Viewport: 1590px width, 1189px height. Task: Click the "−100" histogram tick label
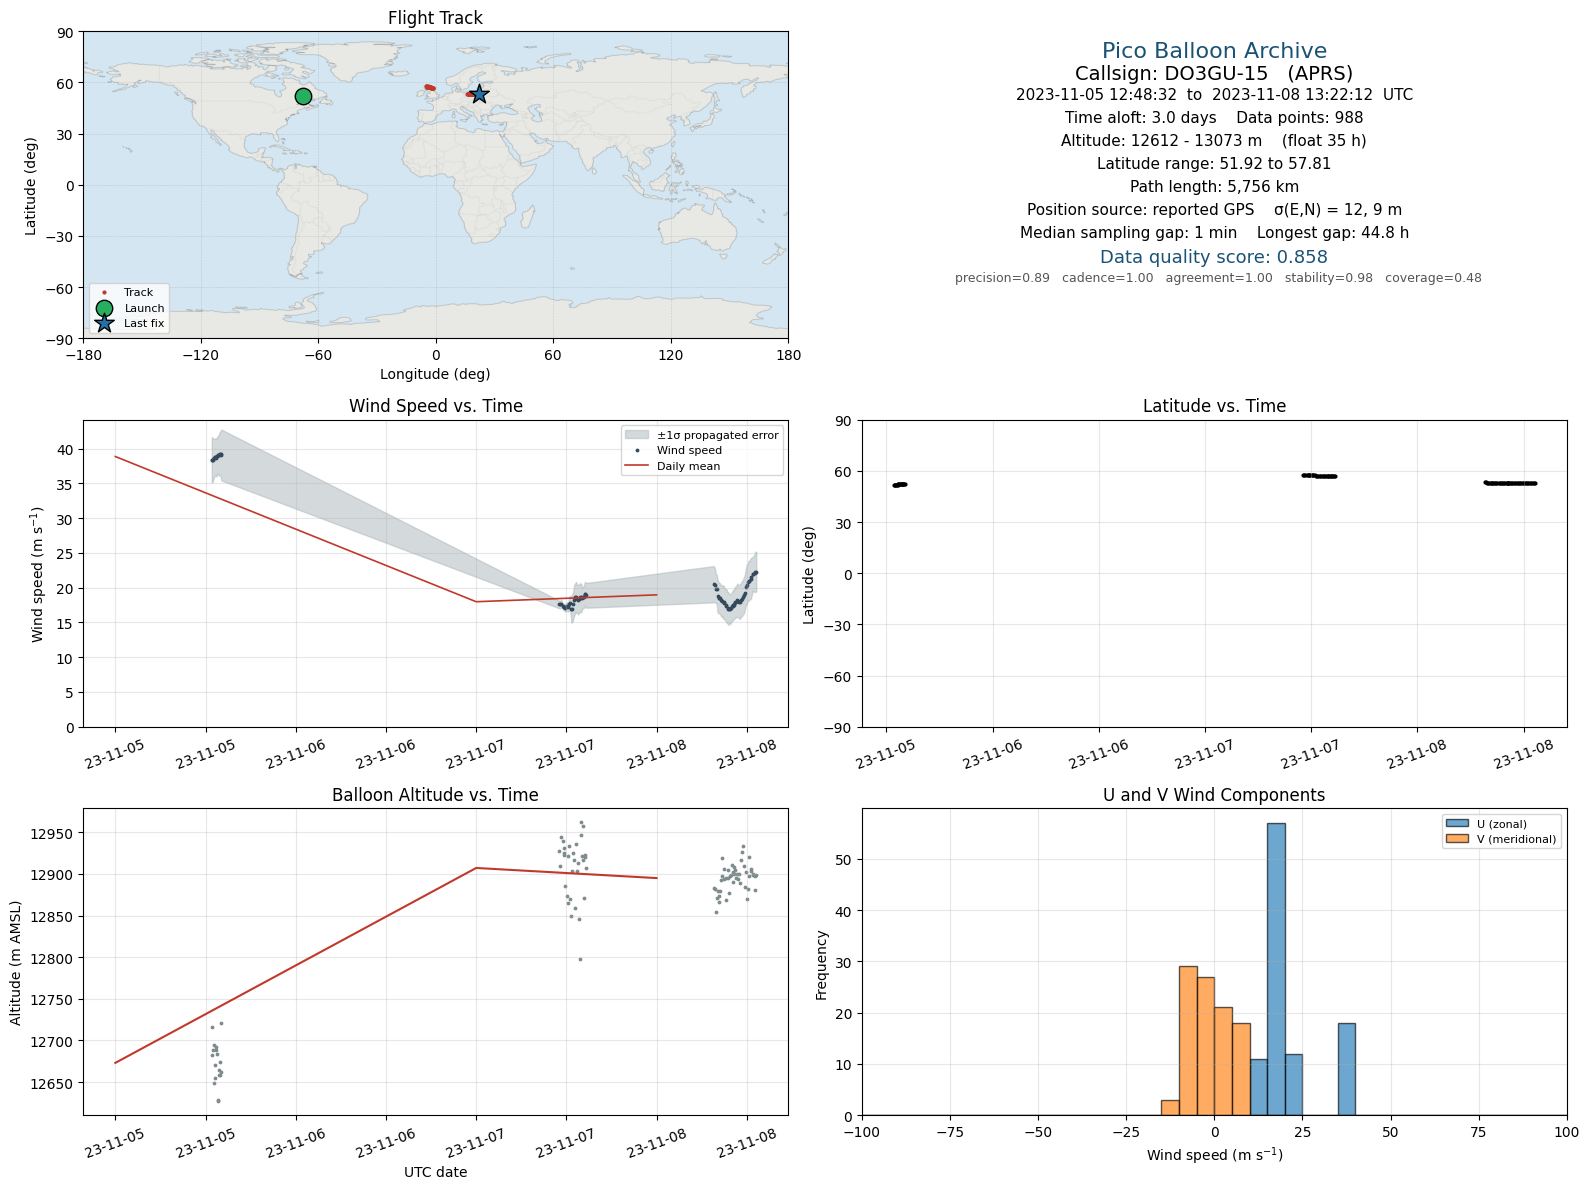pos(862,1133)
